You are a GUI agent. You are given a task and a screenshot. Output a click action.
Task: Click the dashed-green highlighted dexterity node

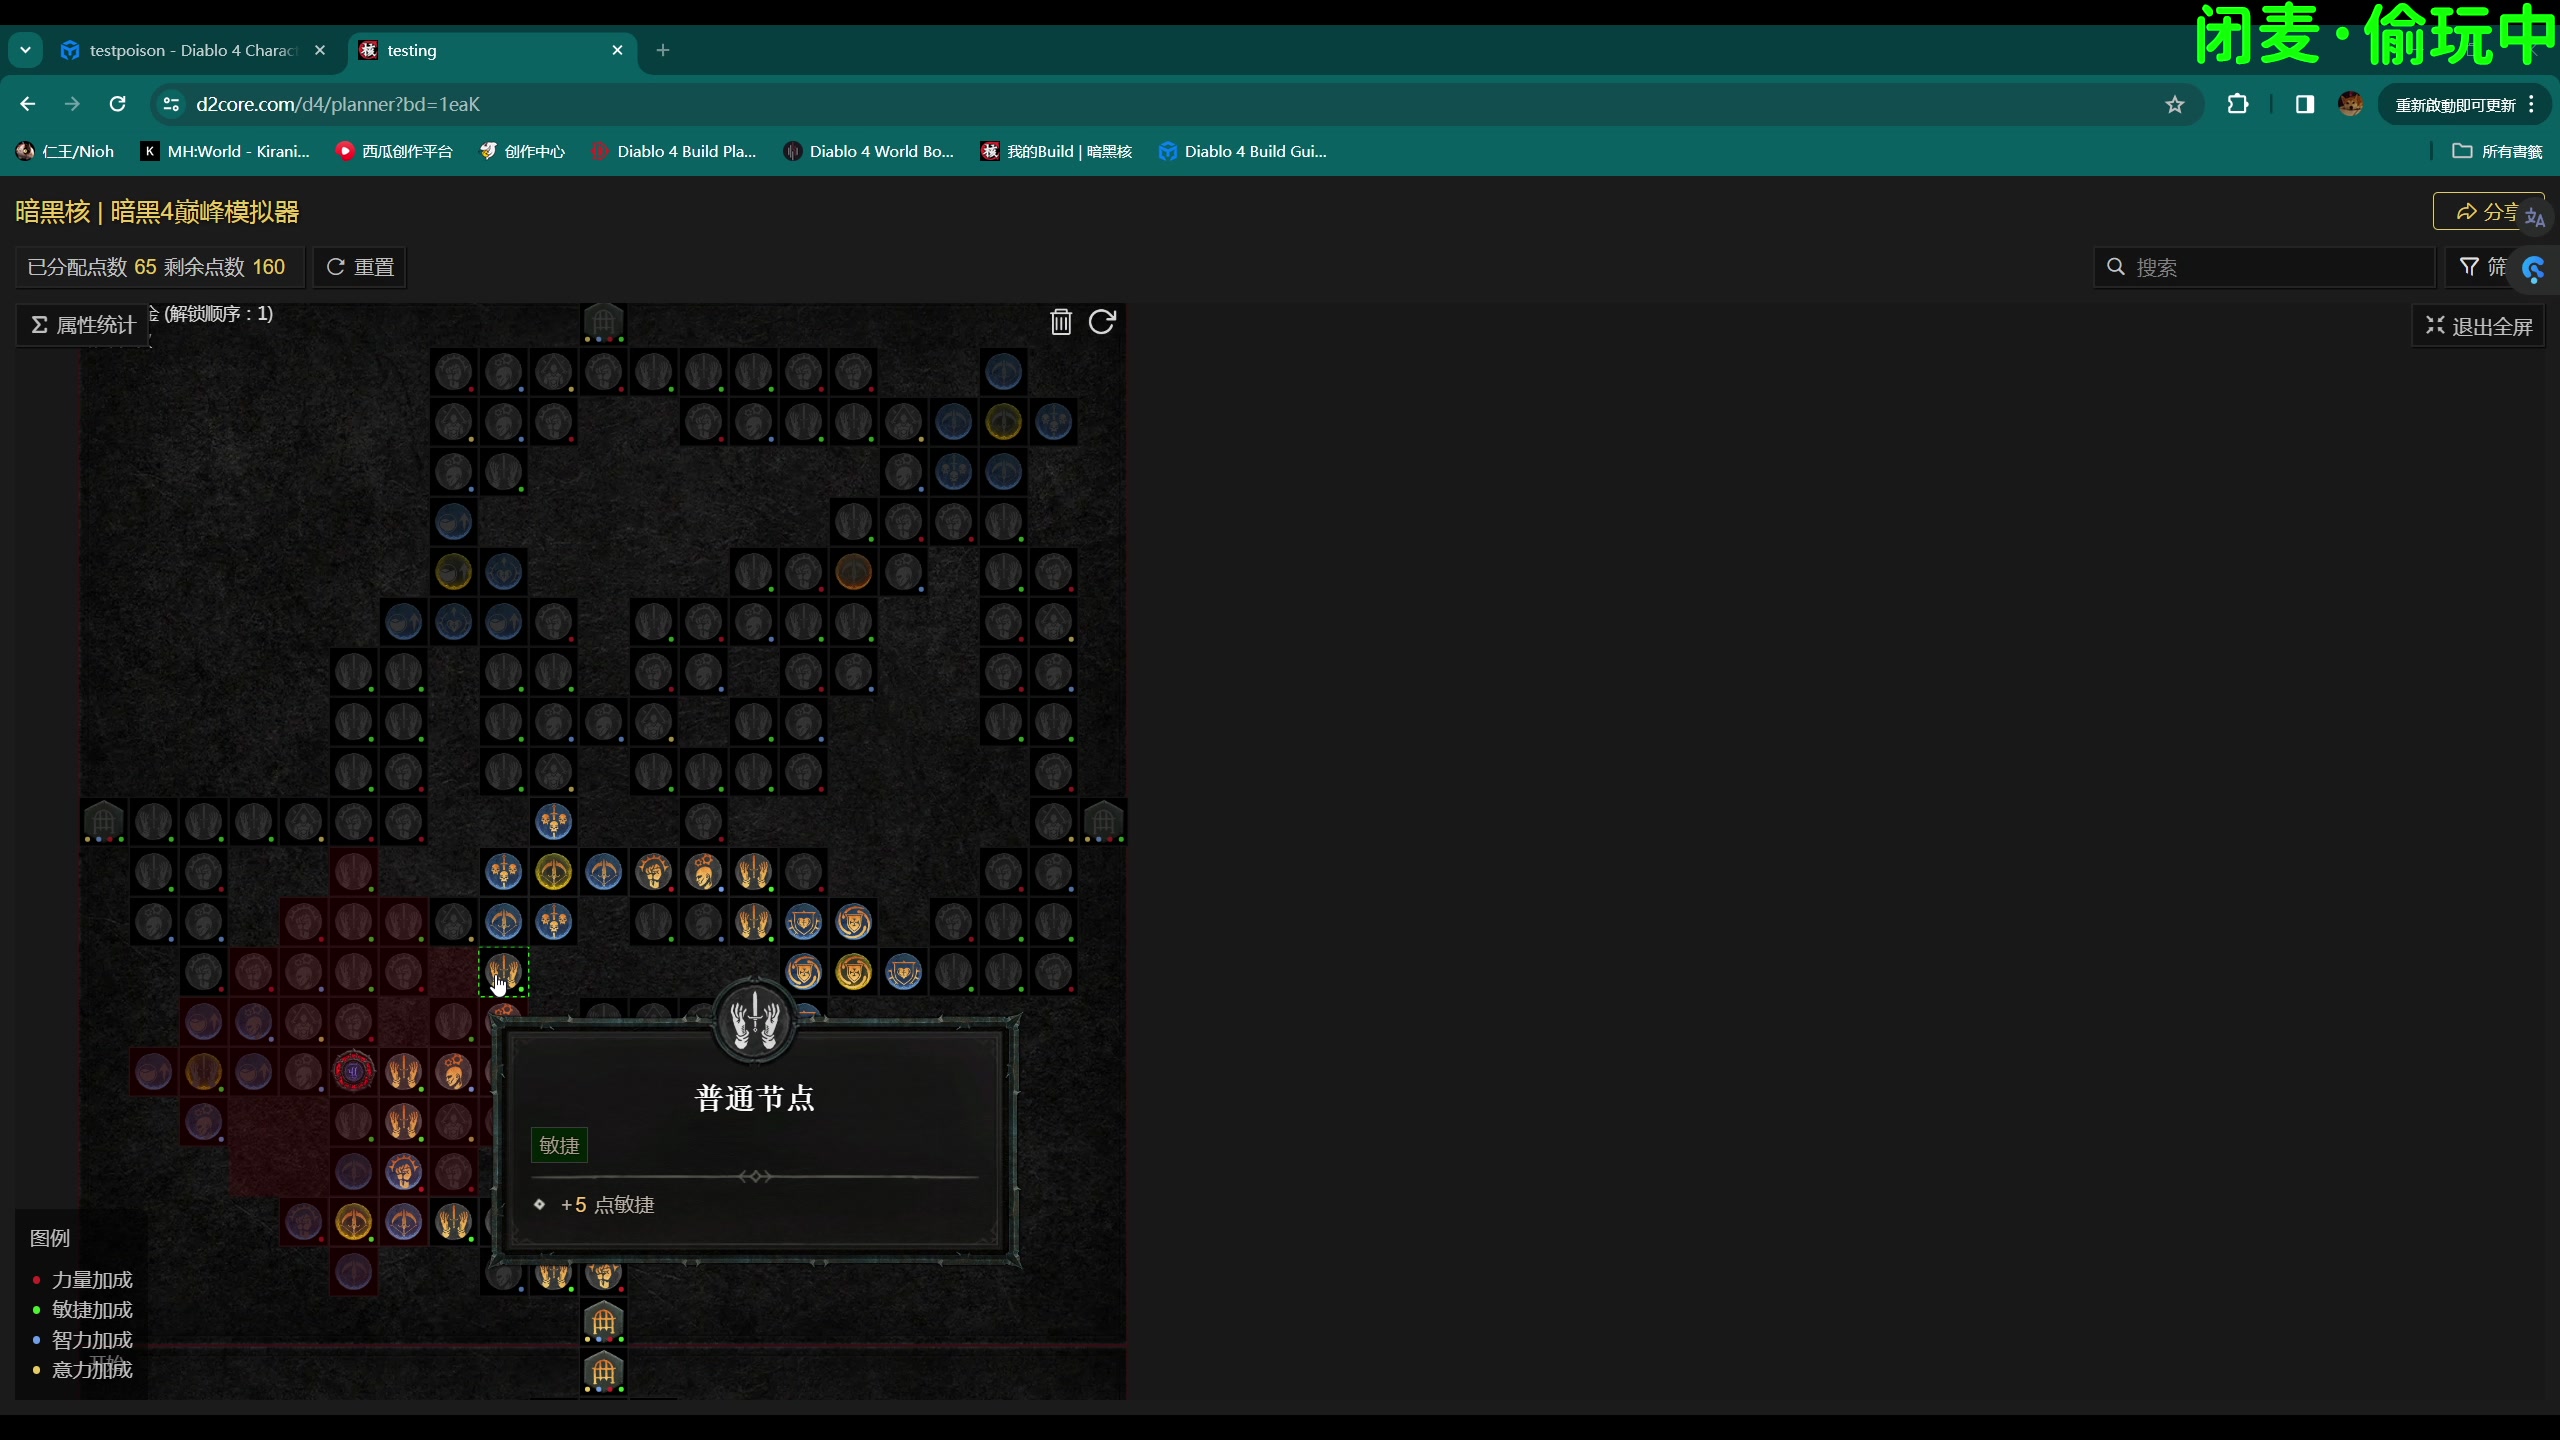503,972
